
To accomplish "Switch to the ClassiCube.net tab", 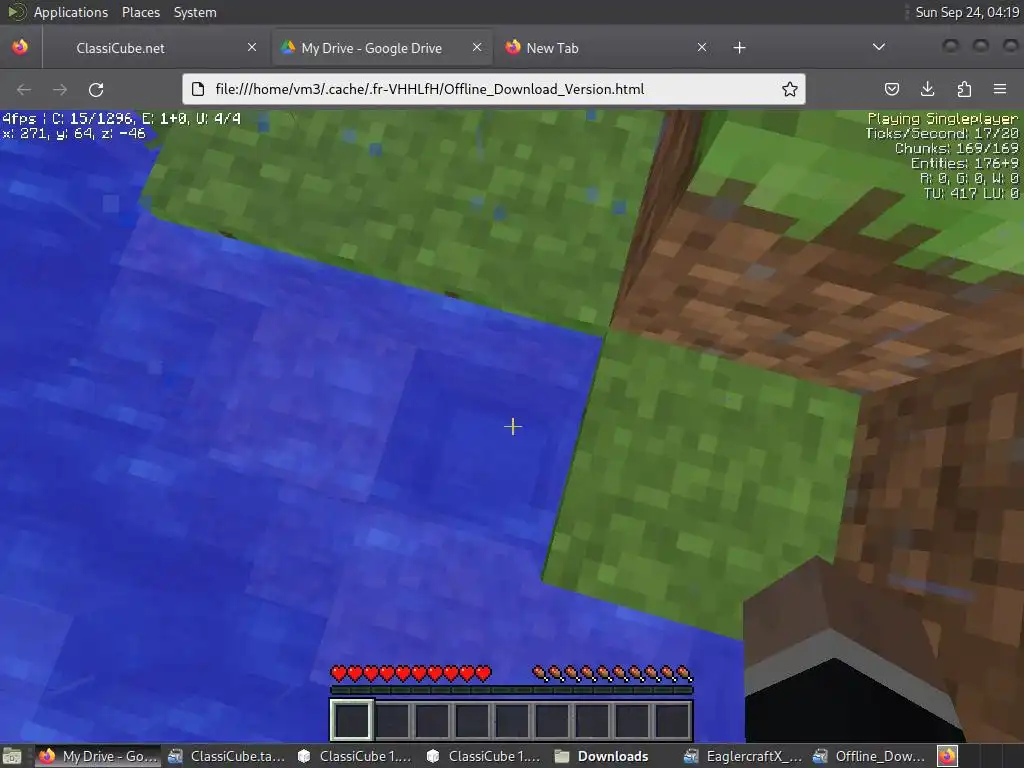I will (x=155, y=48).
